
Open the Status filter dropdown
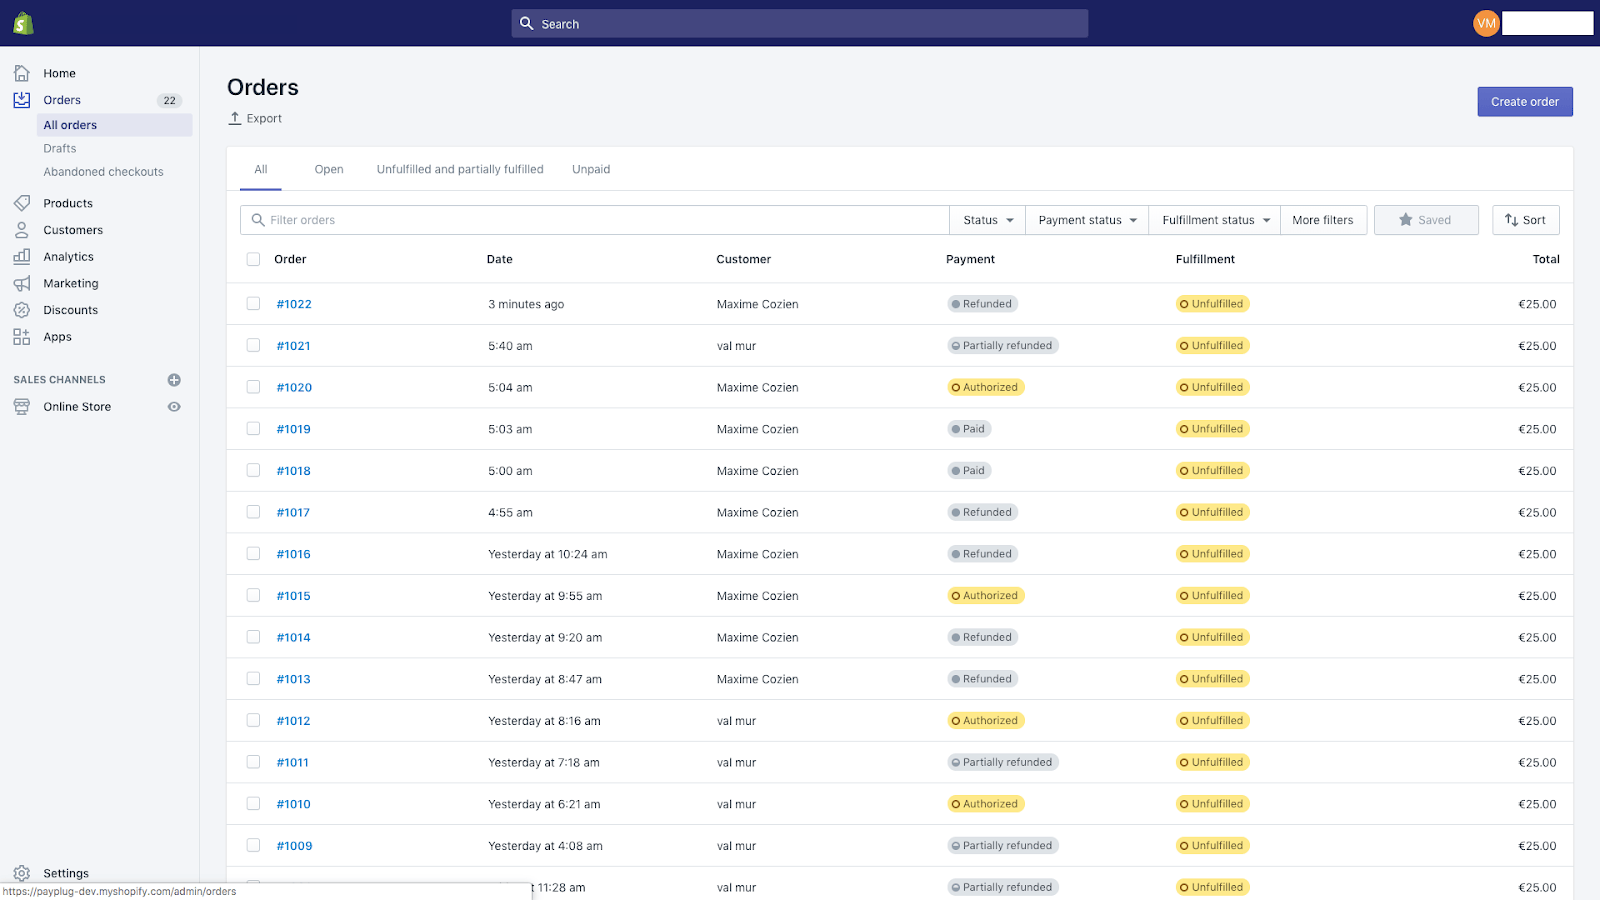click(x=986, y=219)
